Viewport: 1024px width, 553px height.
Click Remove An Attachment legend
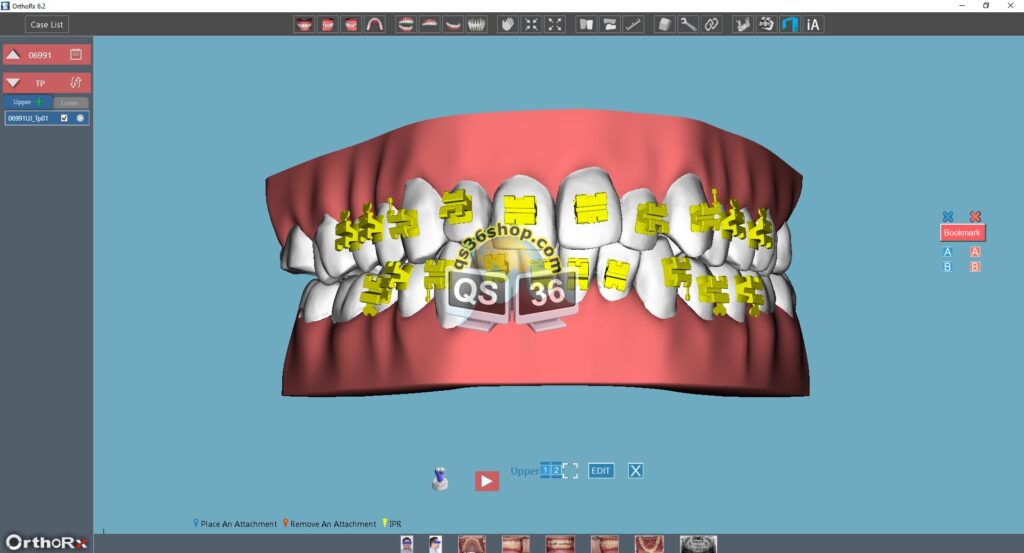tap(329, 524)
